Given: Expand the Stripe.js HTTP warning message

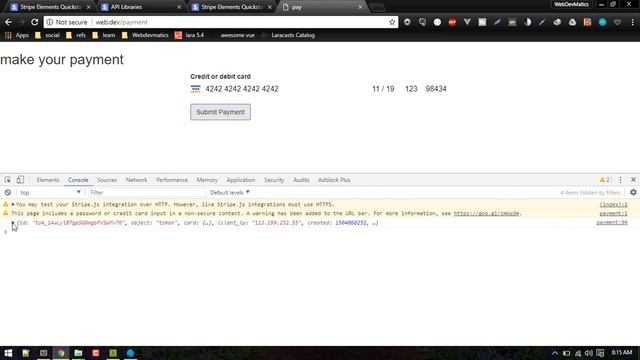Looking at the screenshot, I should coord(13,204).
